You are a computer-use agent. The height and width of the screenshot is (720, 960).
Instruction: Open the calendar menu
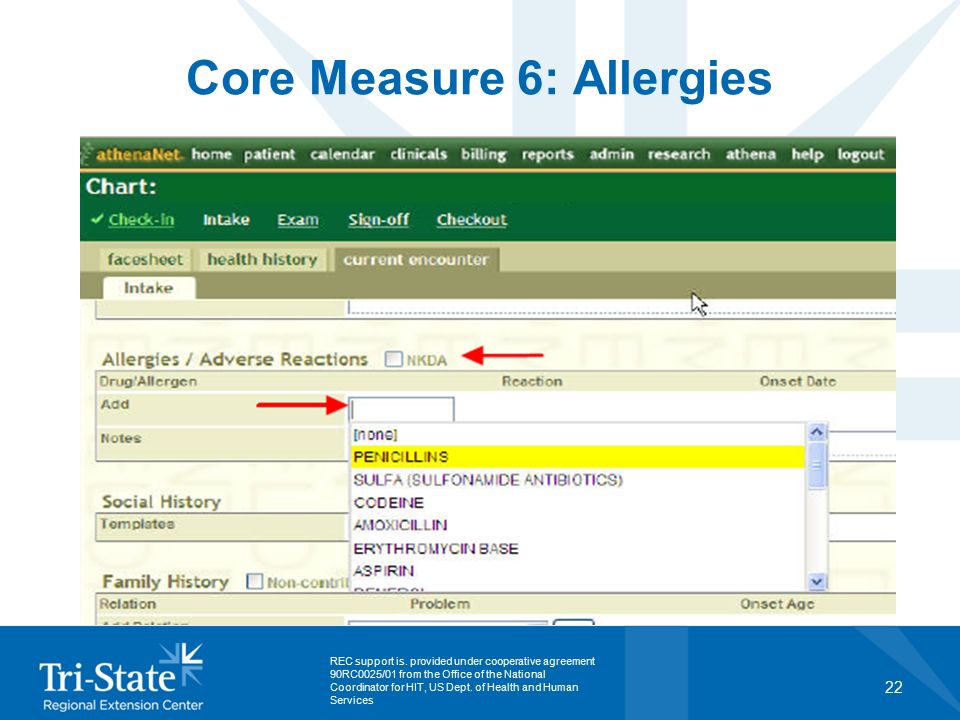coord(342,154)
